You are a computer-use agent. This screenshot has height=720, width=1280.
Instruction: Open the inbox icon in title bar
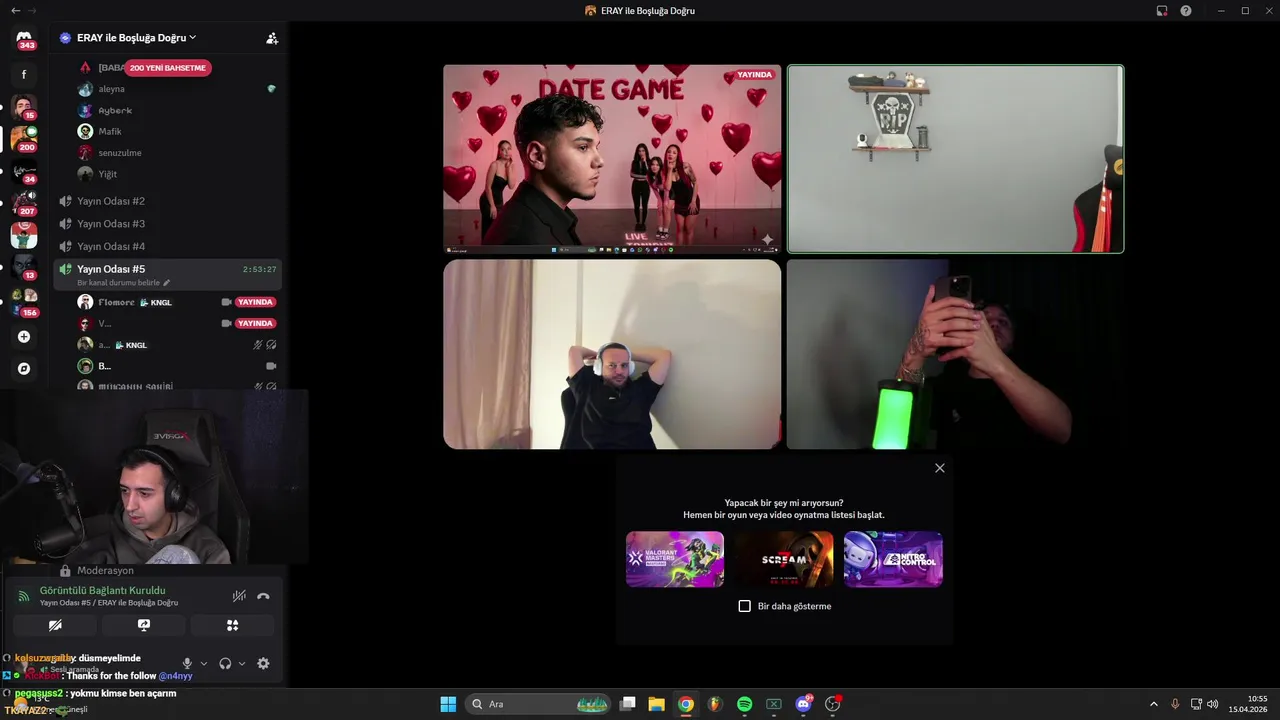pos(1162,10)
